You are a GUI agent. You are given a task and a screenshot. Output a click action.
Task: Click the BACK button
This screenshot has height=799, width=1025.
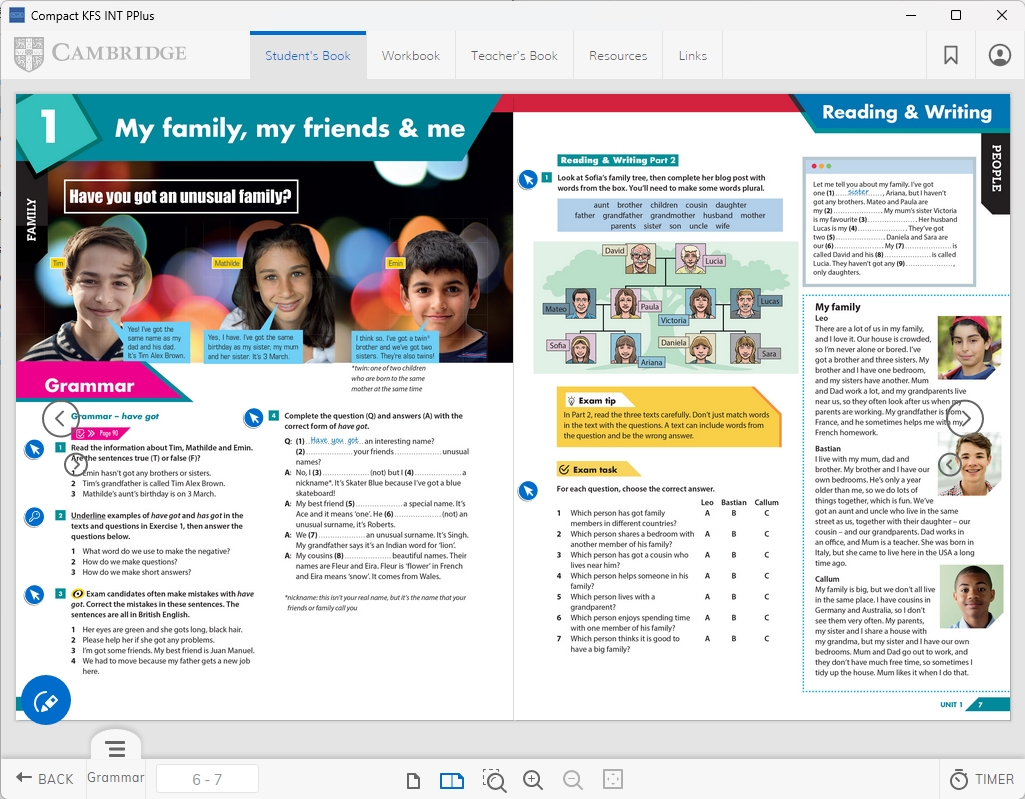[x=44, y=779]
